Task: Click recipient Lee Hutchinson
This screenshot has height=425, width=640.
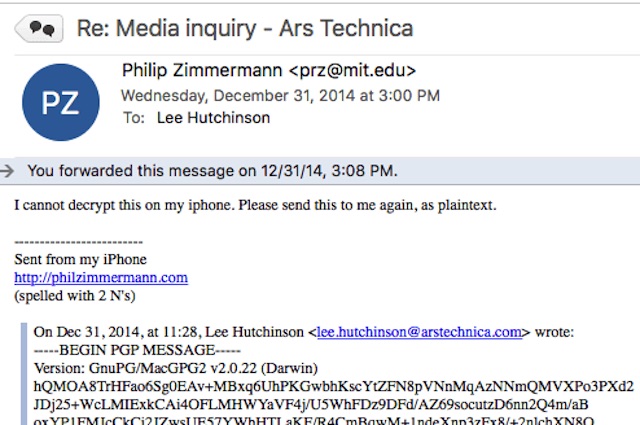Action: [213, 118]
